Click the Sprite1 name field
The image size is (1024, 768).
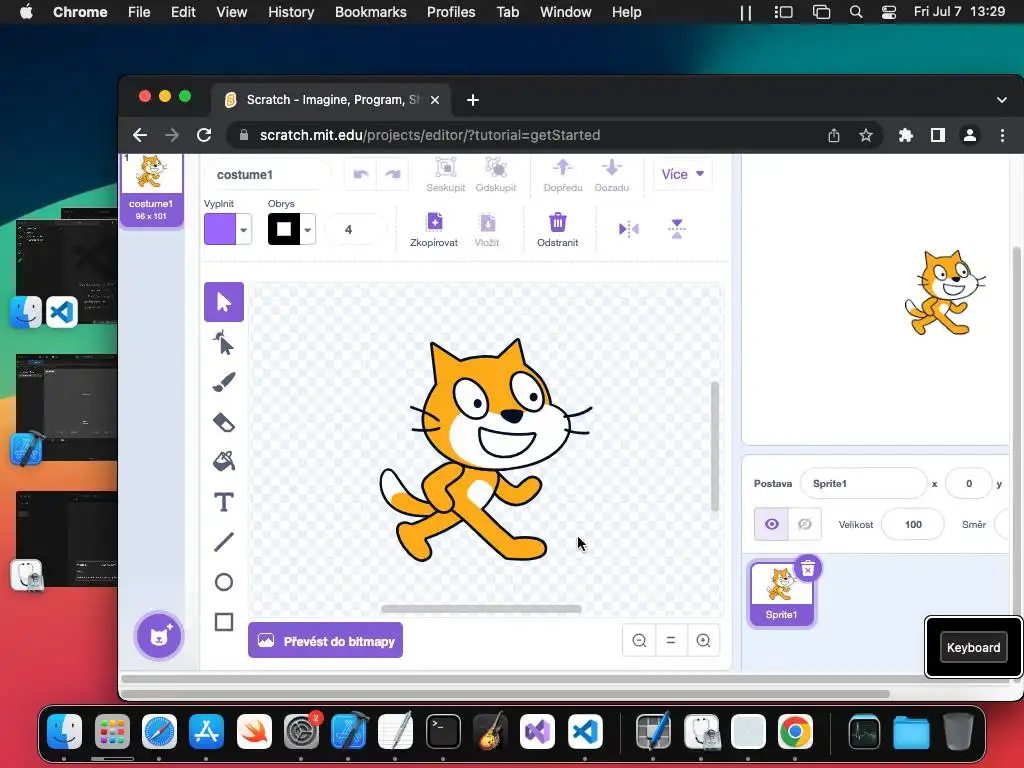[x=863, y=484]
